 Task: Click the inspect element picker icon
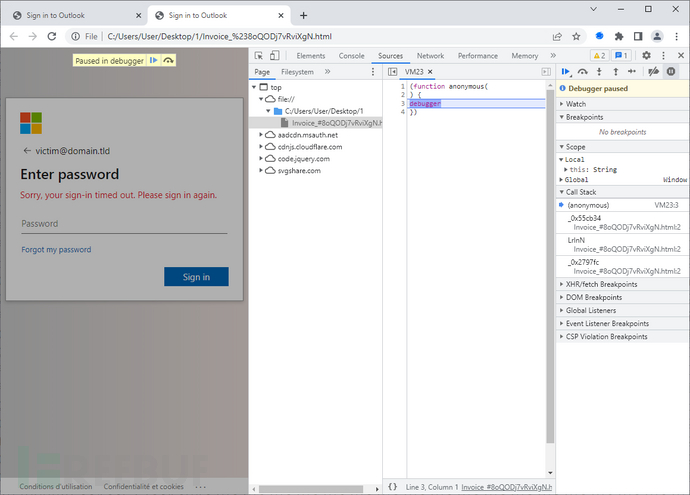[259, 55]
